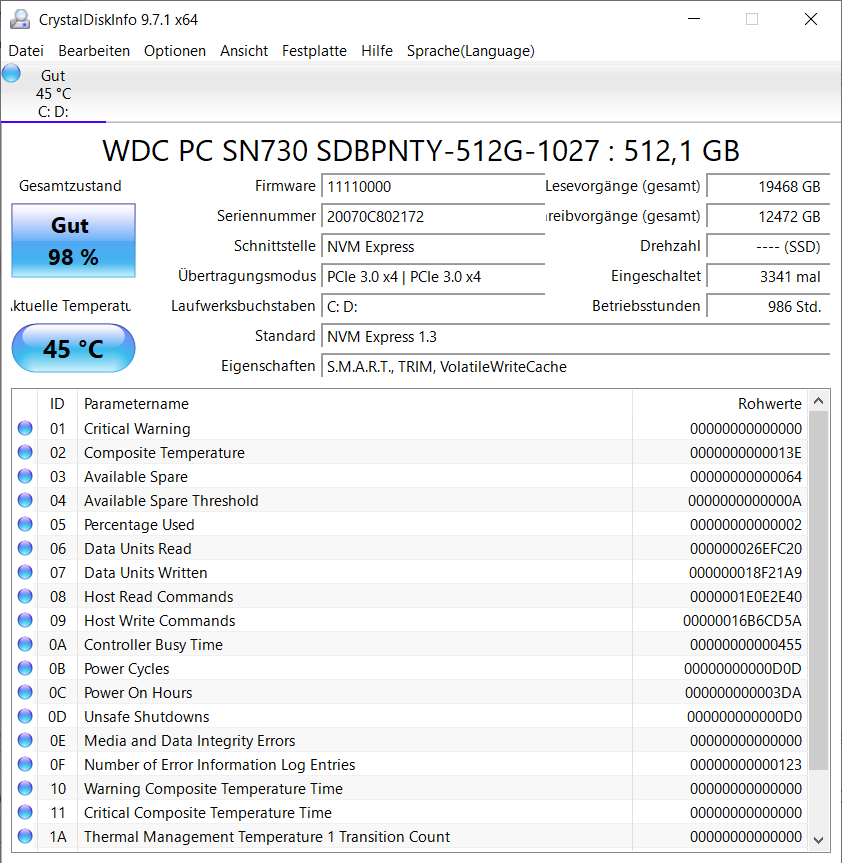Select the blue drive status orb for C: D:
842x863 pixels.
tap(11, 73)
